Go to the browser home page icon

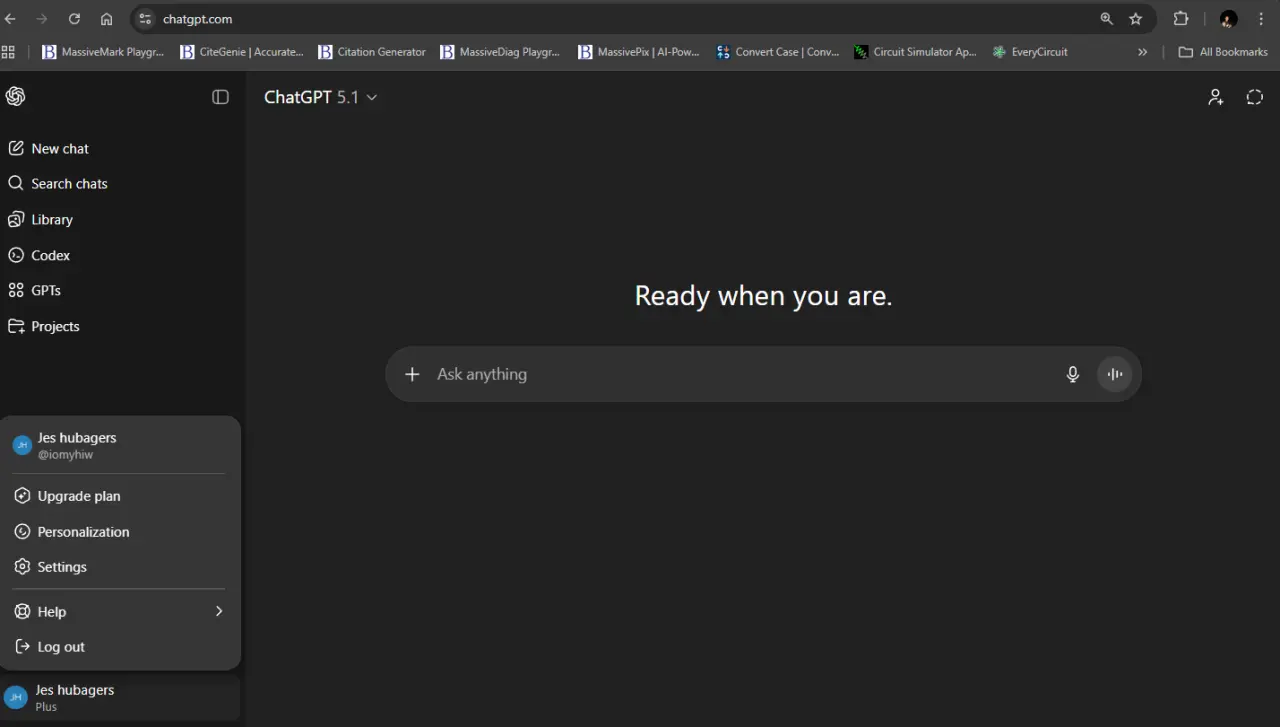tap(106, 19)
